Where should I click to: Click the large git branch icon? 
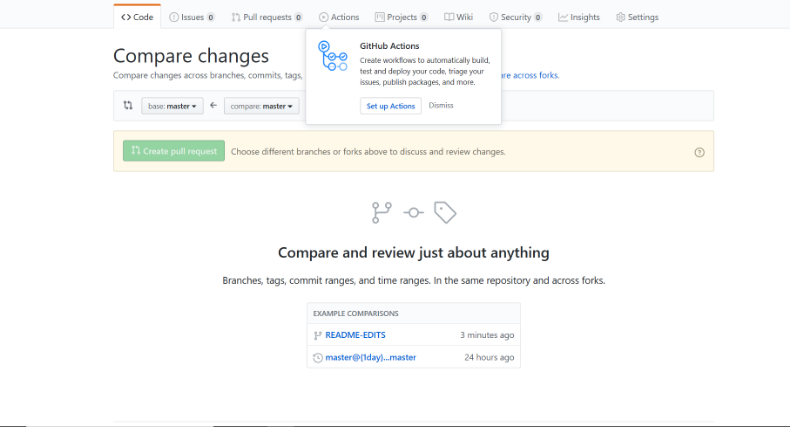pos(381,212)
